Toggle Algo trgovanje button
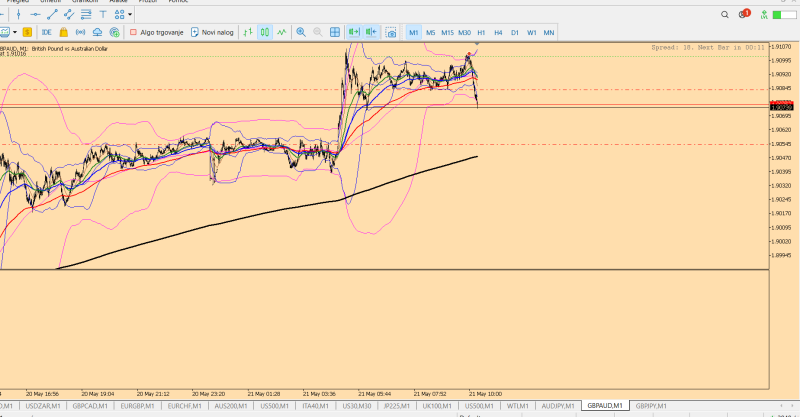Screen dimensions: 800x417 pos(157,32)
